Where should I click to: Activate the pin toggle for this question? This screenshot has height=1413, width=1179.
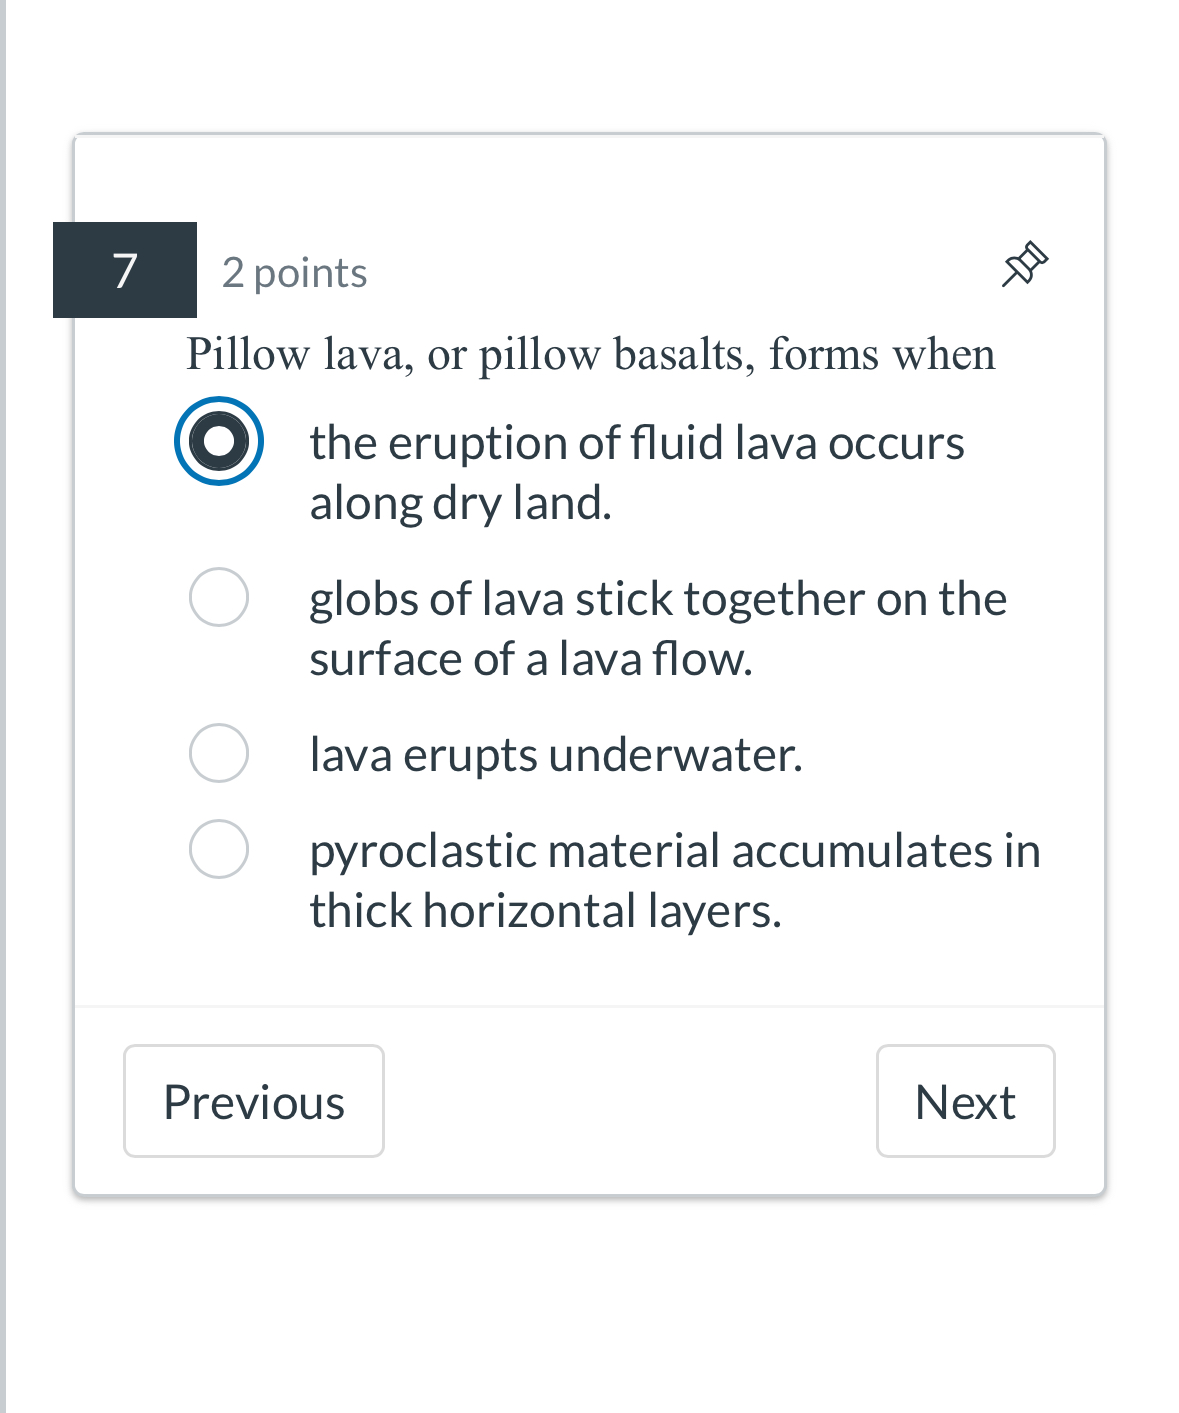pyautogui.click(x=1024, y=264)
